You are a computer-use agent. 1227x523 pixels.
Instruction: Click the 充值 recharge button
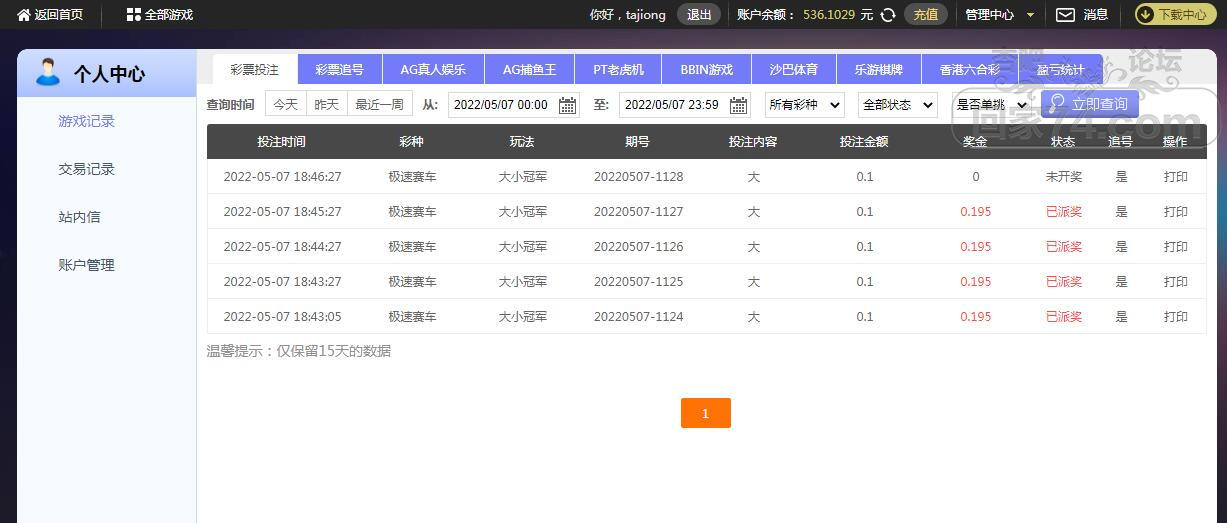pyautogui.click(x=925, y=15)
